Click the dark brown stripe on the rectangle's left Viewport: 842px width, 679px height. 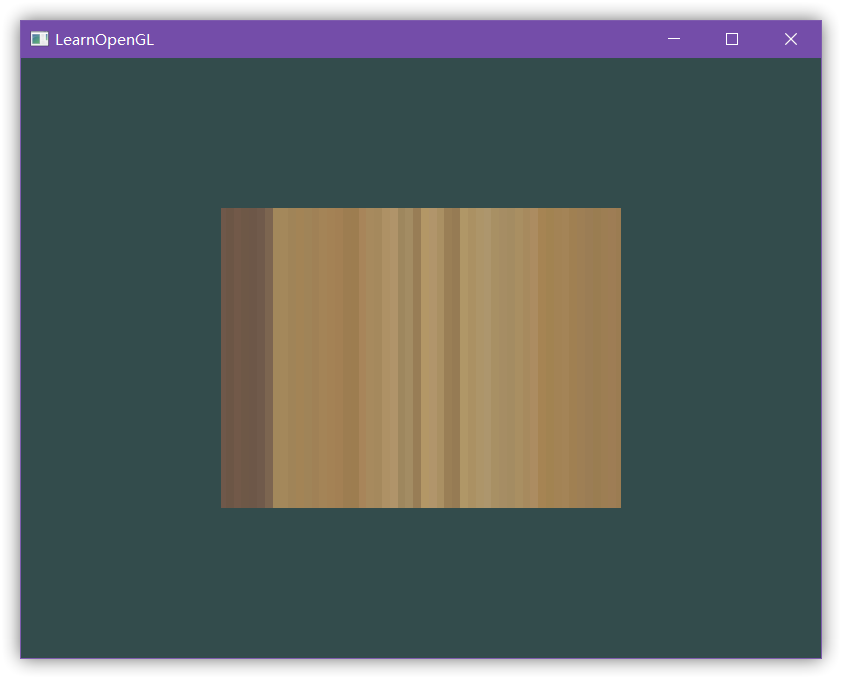(x=246, y=358)
